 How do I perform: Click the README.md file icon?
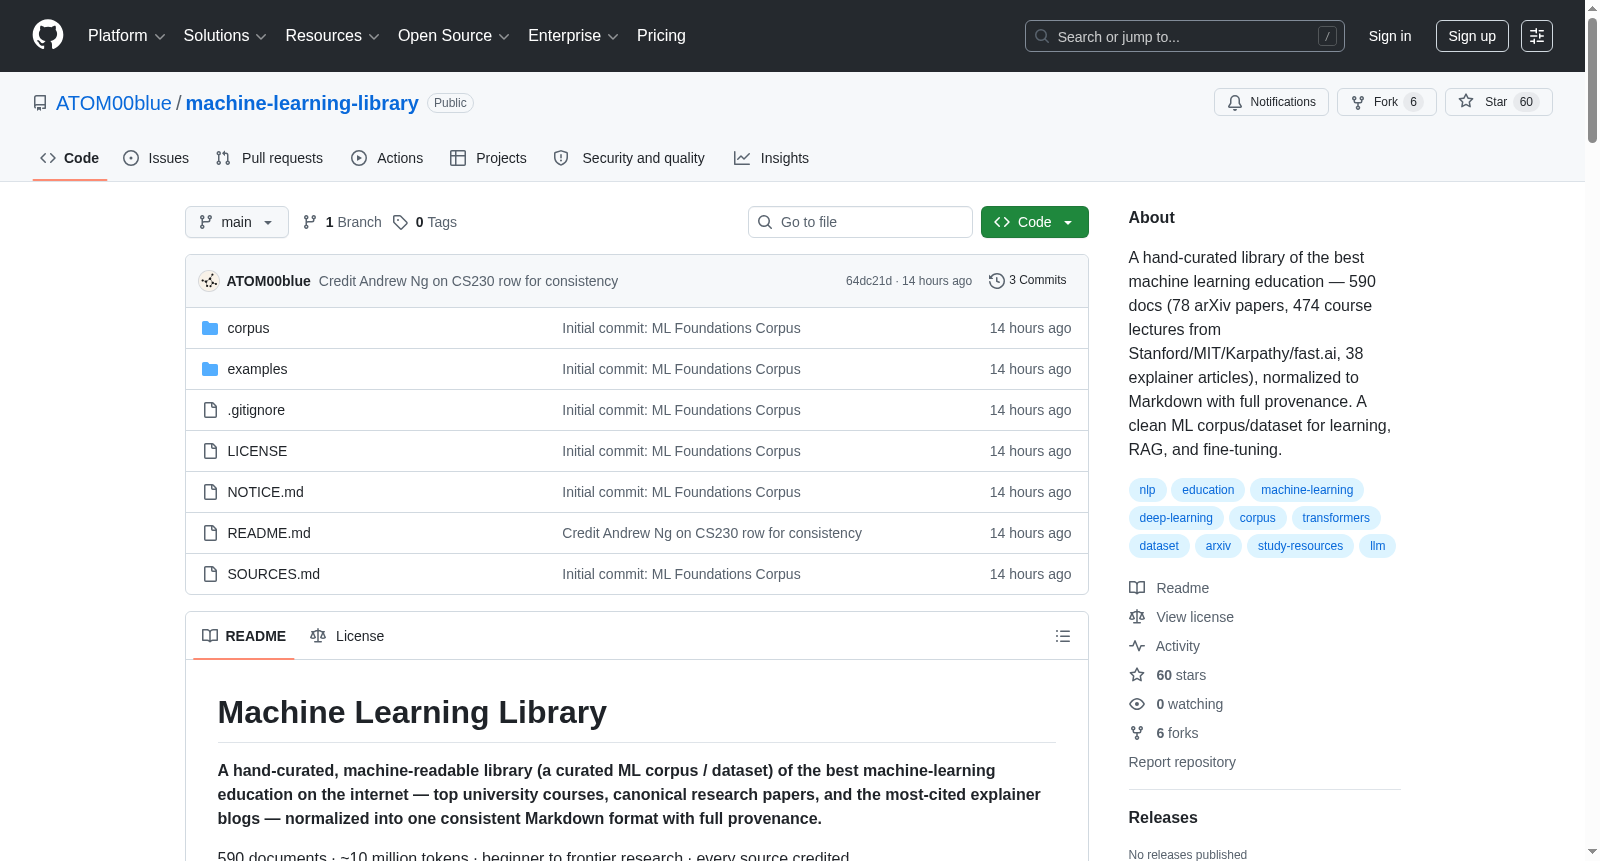[x=210, y=533]
